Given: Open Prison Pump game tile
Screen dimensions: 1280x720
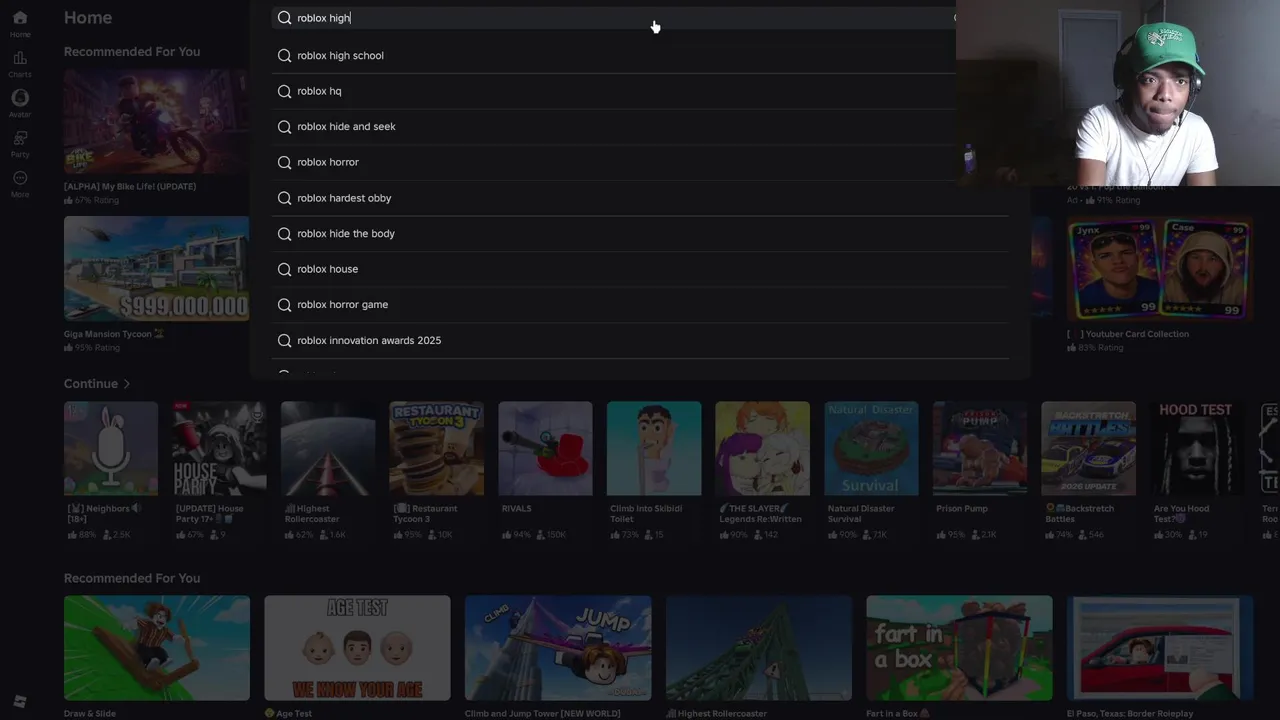Looking at the screenshot, I should click(x=980, y=448).
